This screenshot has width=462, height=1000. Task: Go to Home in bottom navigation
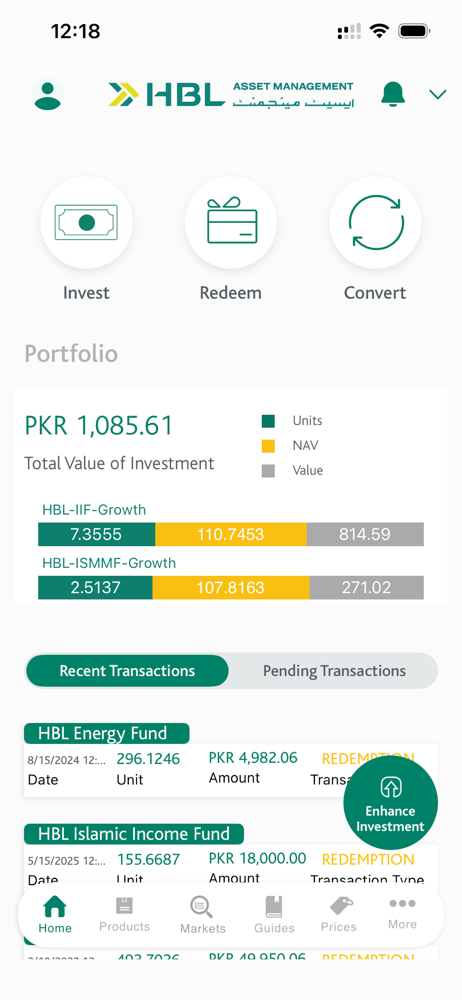[x=55, y=914]
